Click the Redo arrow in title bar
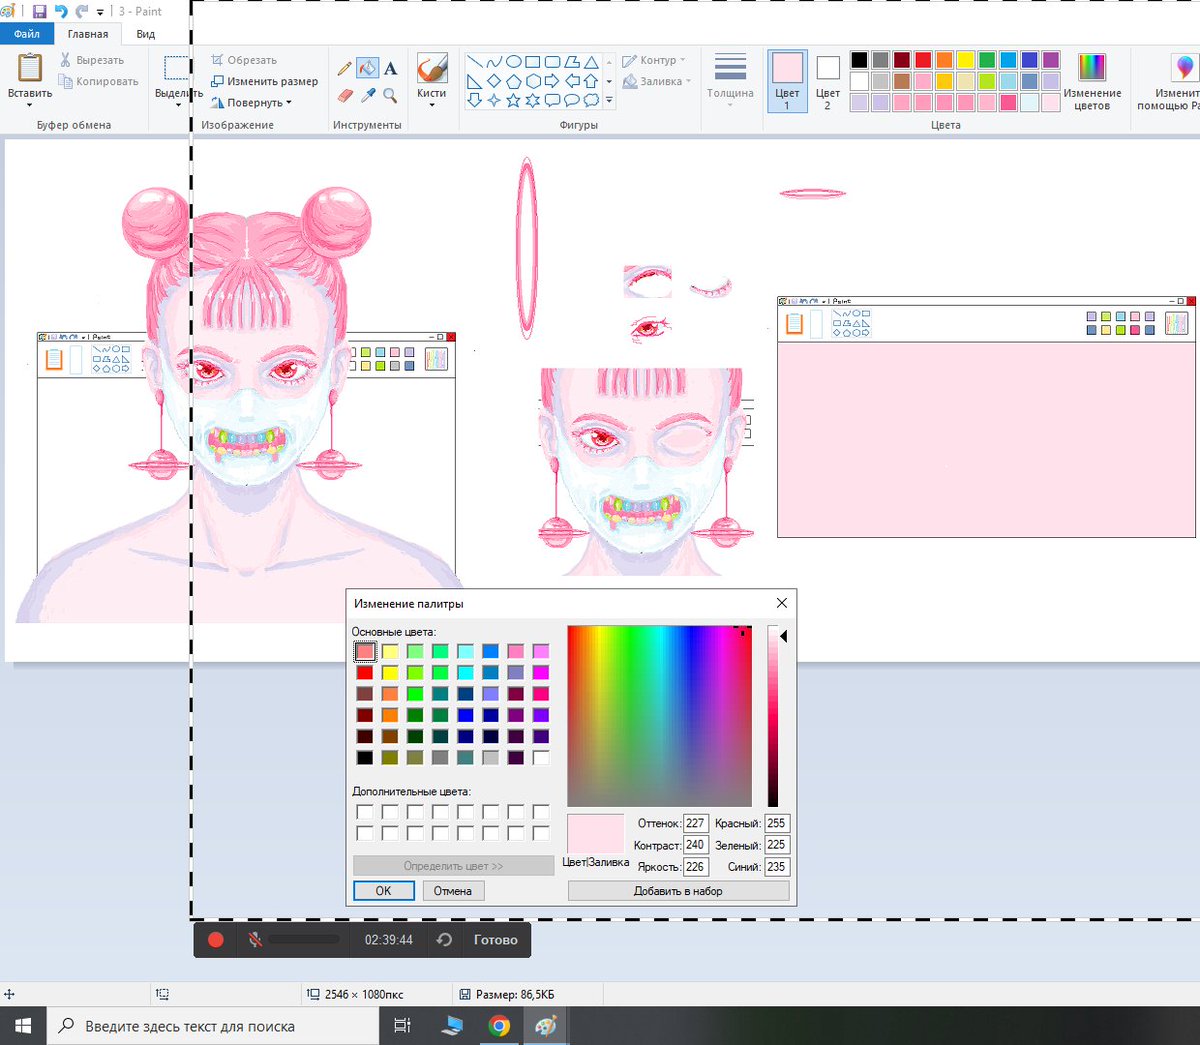This screenshot has width=1200, height=1045. pyautogui.click(x=82, y=12)
